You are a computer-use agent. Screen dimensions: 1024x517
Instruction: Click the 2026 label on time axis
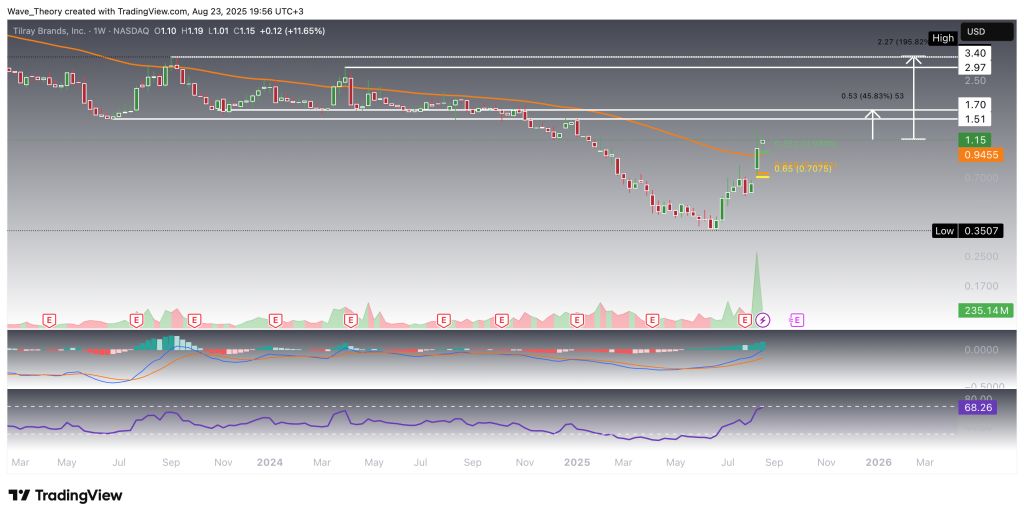pos(878,462)
